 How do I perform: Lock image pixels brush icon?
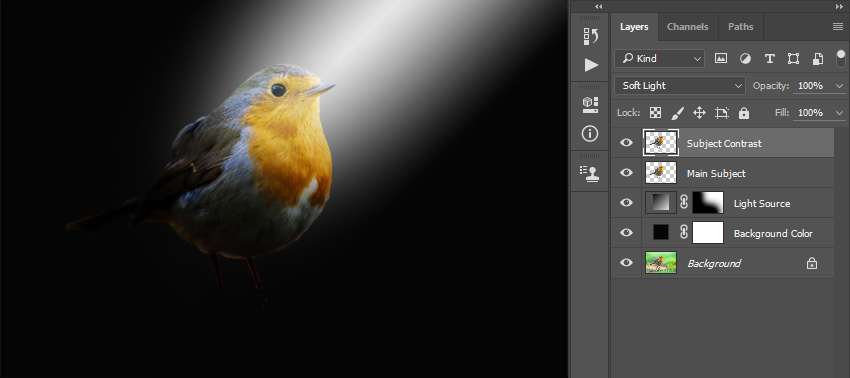pos(678,113)
